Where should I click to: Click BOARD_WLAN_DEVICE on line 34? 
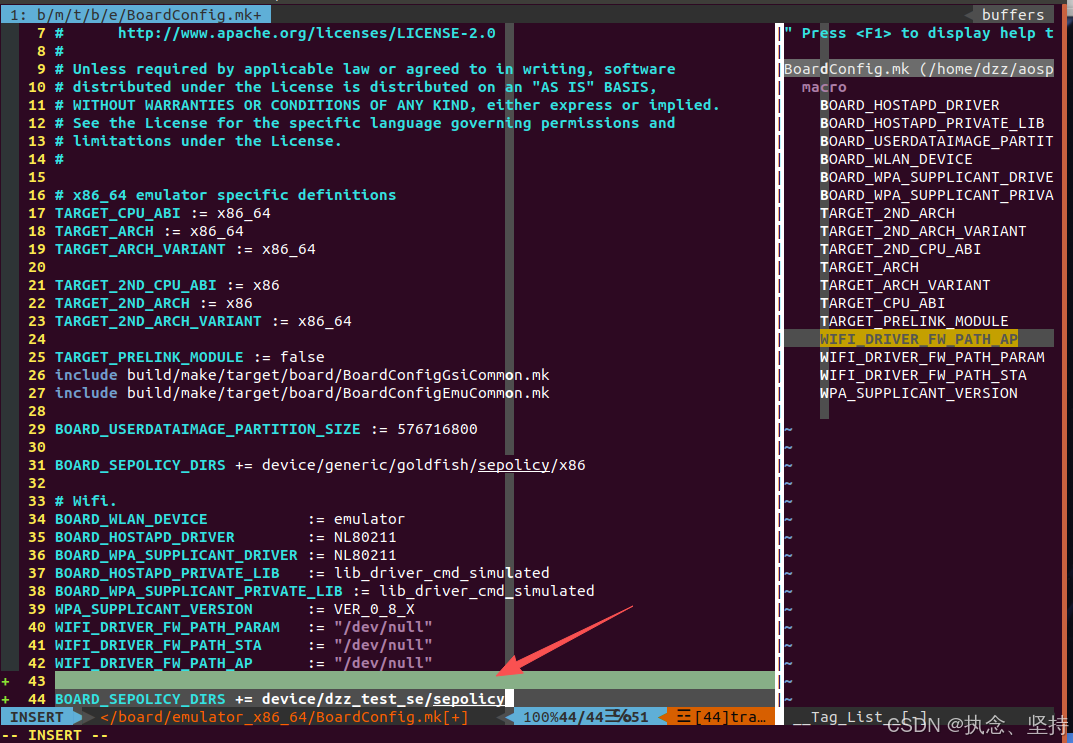click(x=131, y=519)
